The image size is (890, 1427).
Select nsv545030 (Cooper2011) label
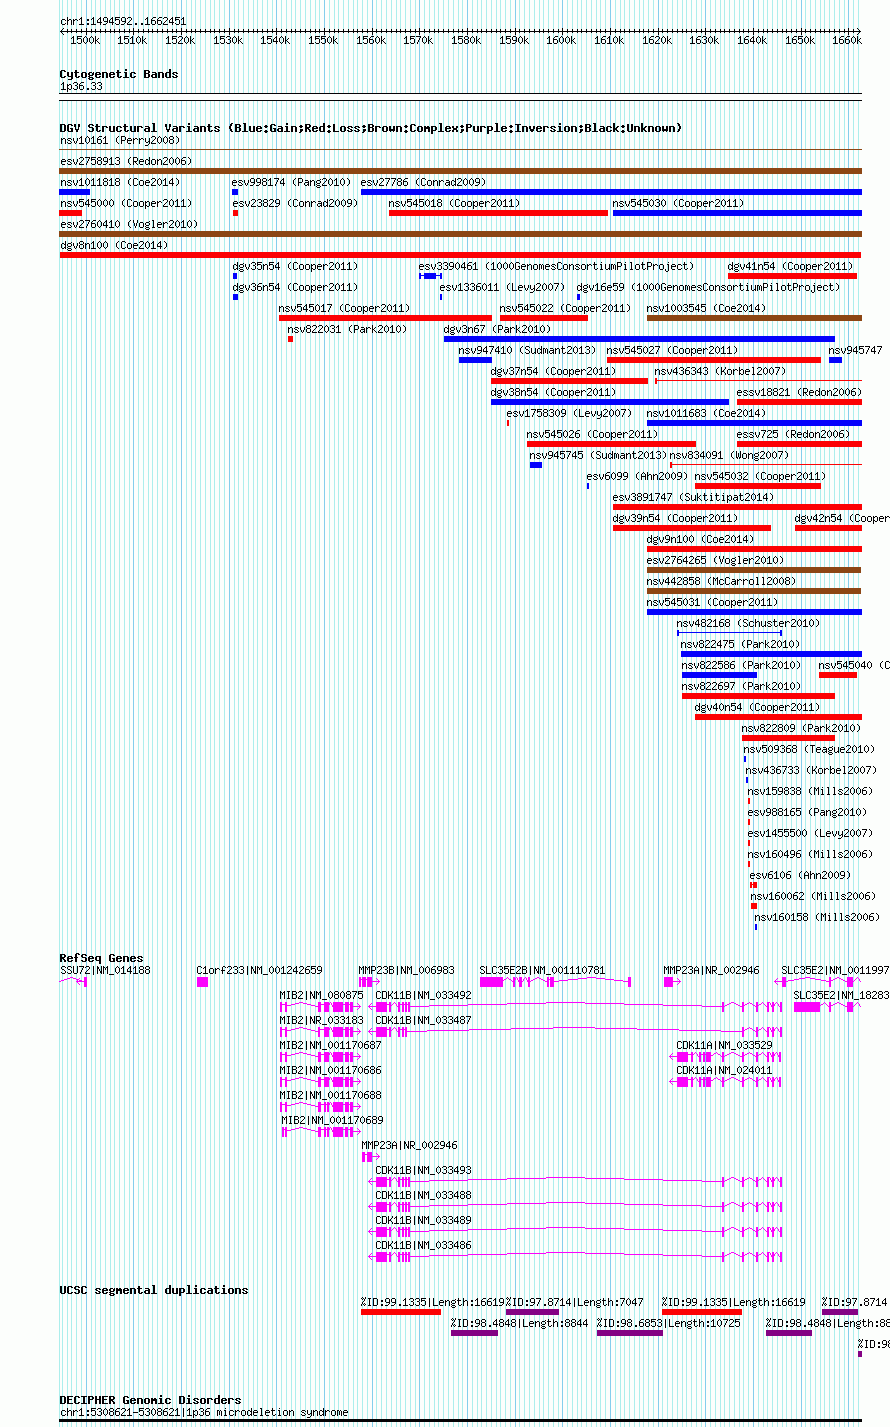678,203
